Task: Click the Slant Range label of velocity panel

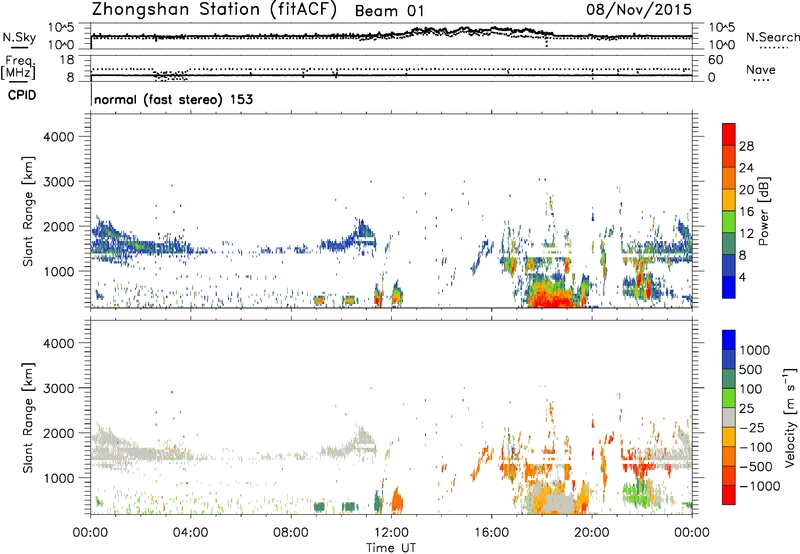Action: pos(28,418)
